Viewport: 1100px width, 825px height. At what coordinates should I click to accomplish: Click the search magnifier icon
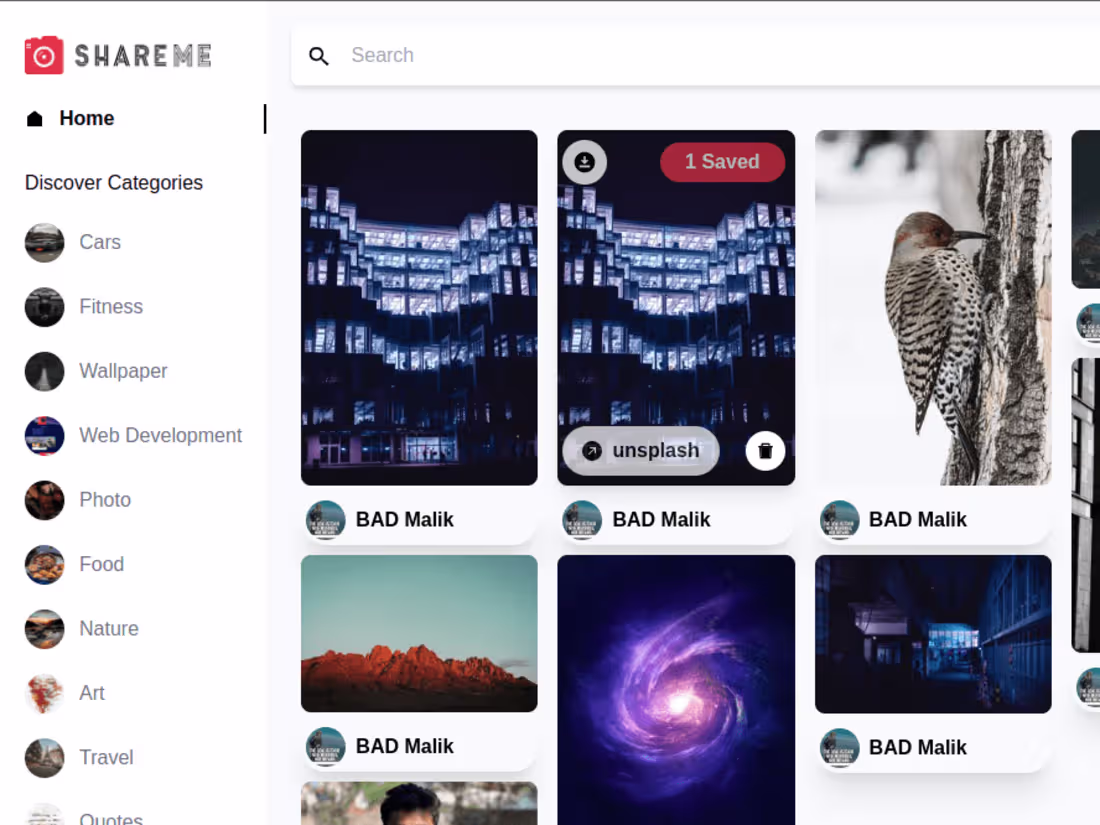[x=319, y=56]
